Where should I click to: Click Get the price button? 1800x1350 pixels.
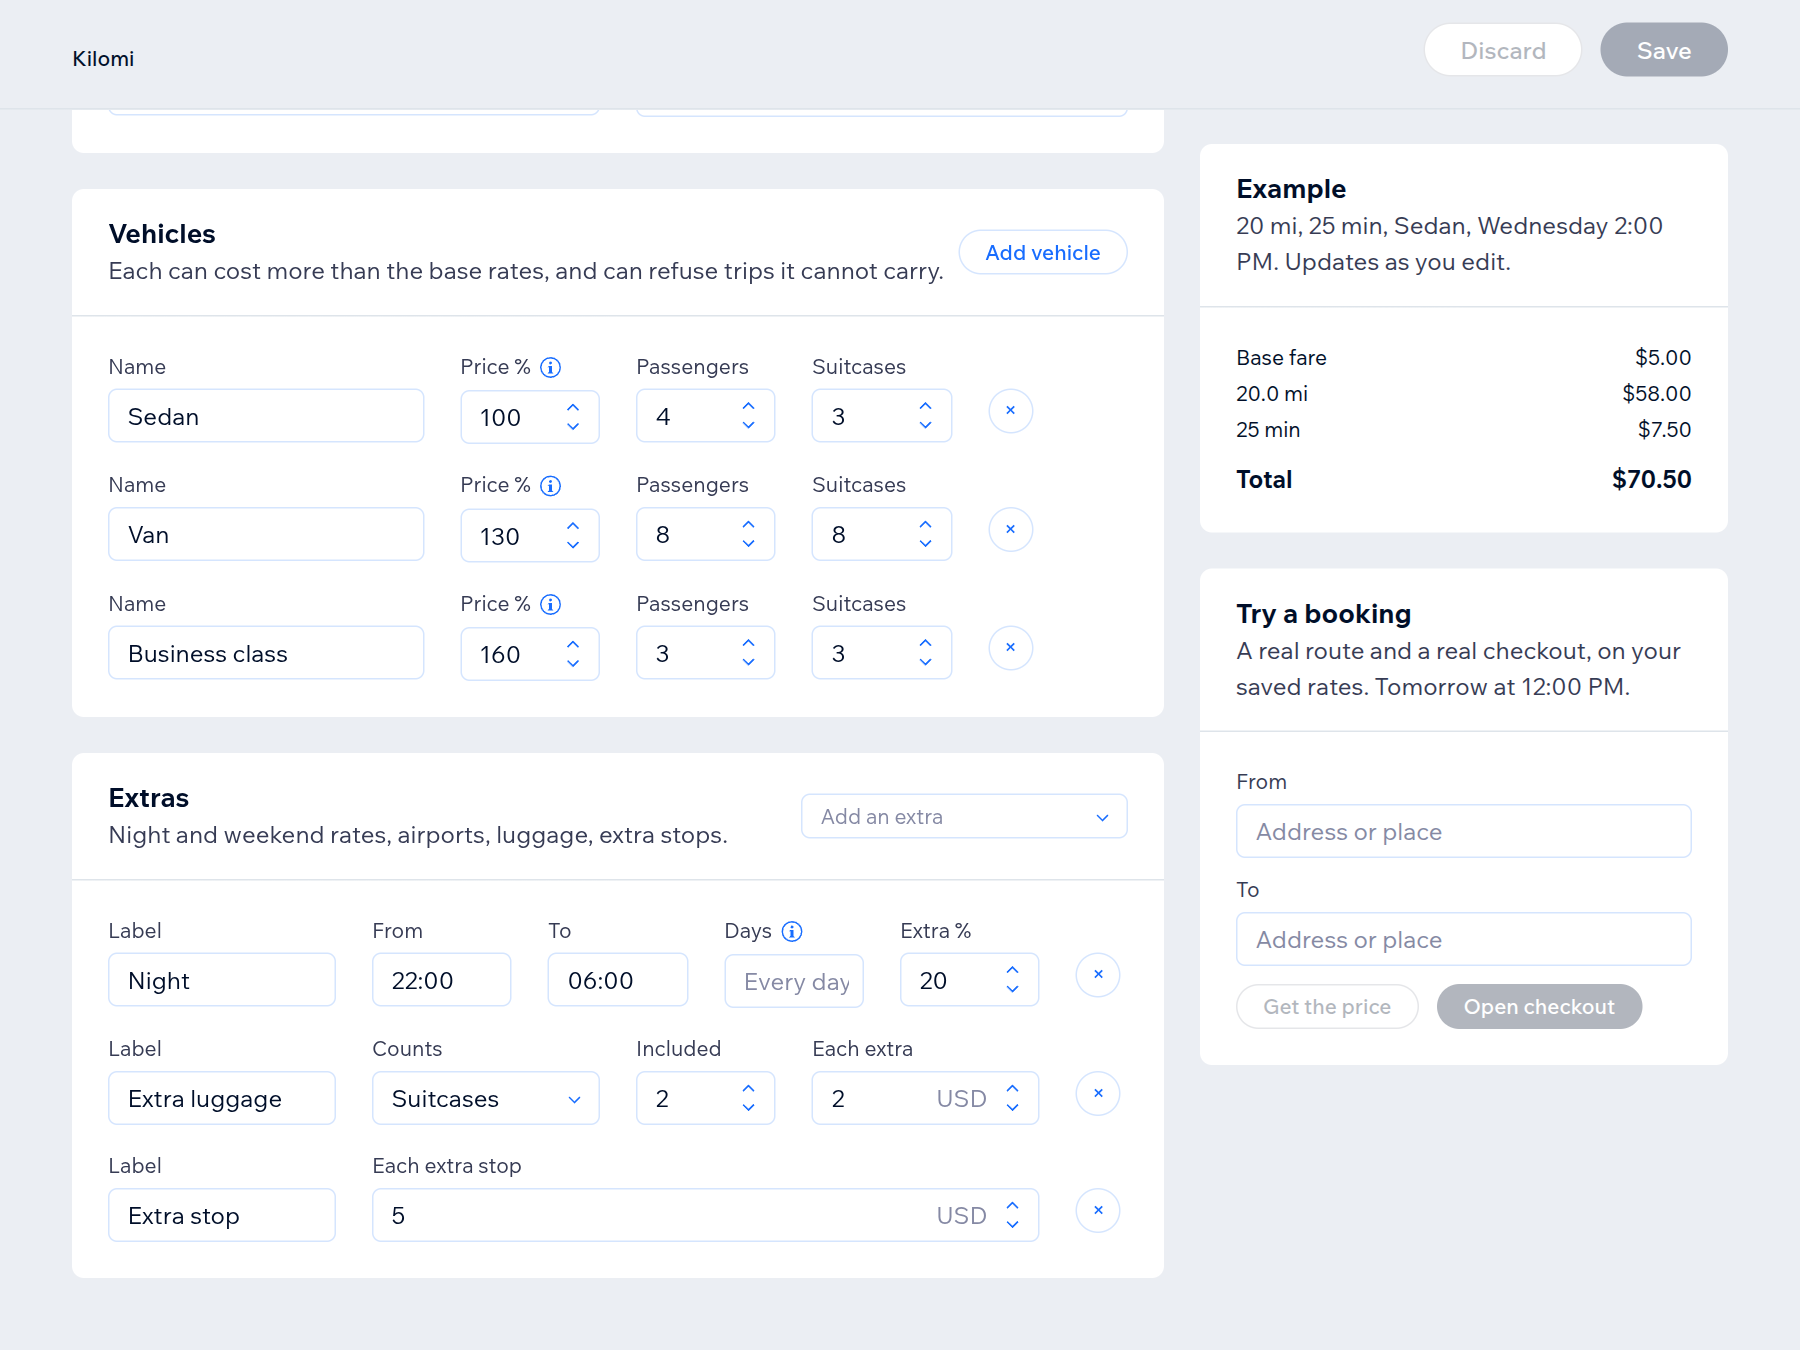pyautogui.click(x=1327, y=1006)
